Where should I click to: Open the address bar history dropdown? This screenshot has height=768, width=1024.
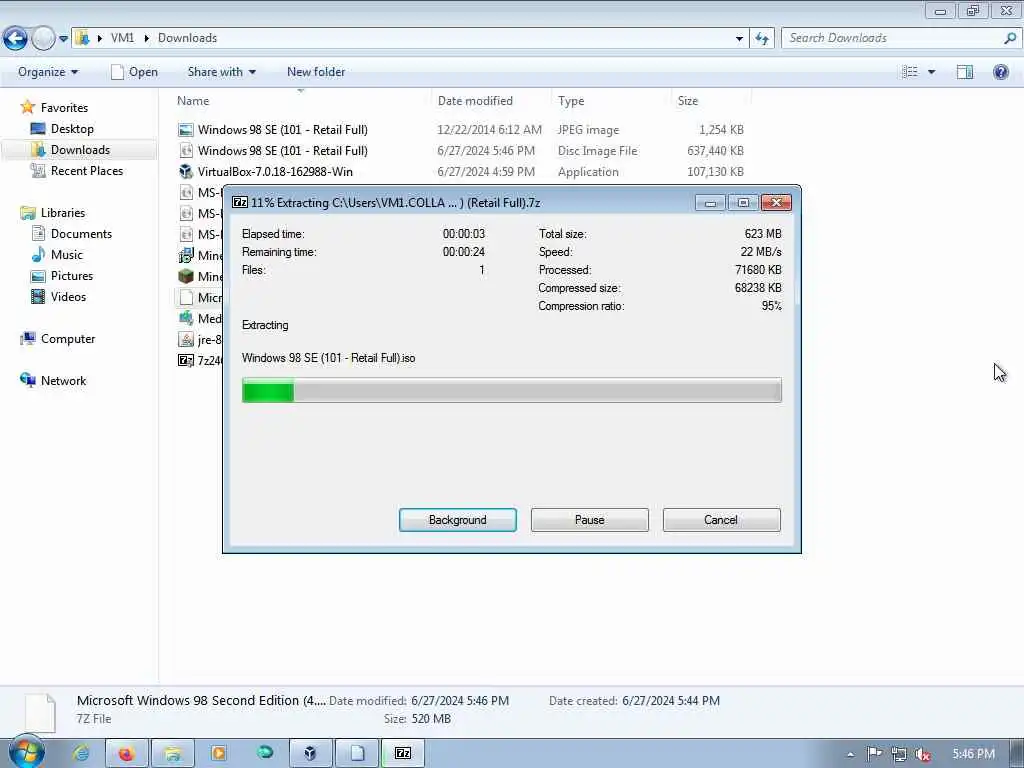[739, 39]
